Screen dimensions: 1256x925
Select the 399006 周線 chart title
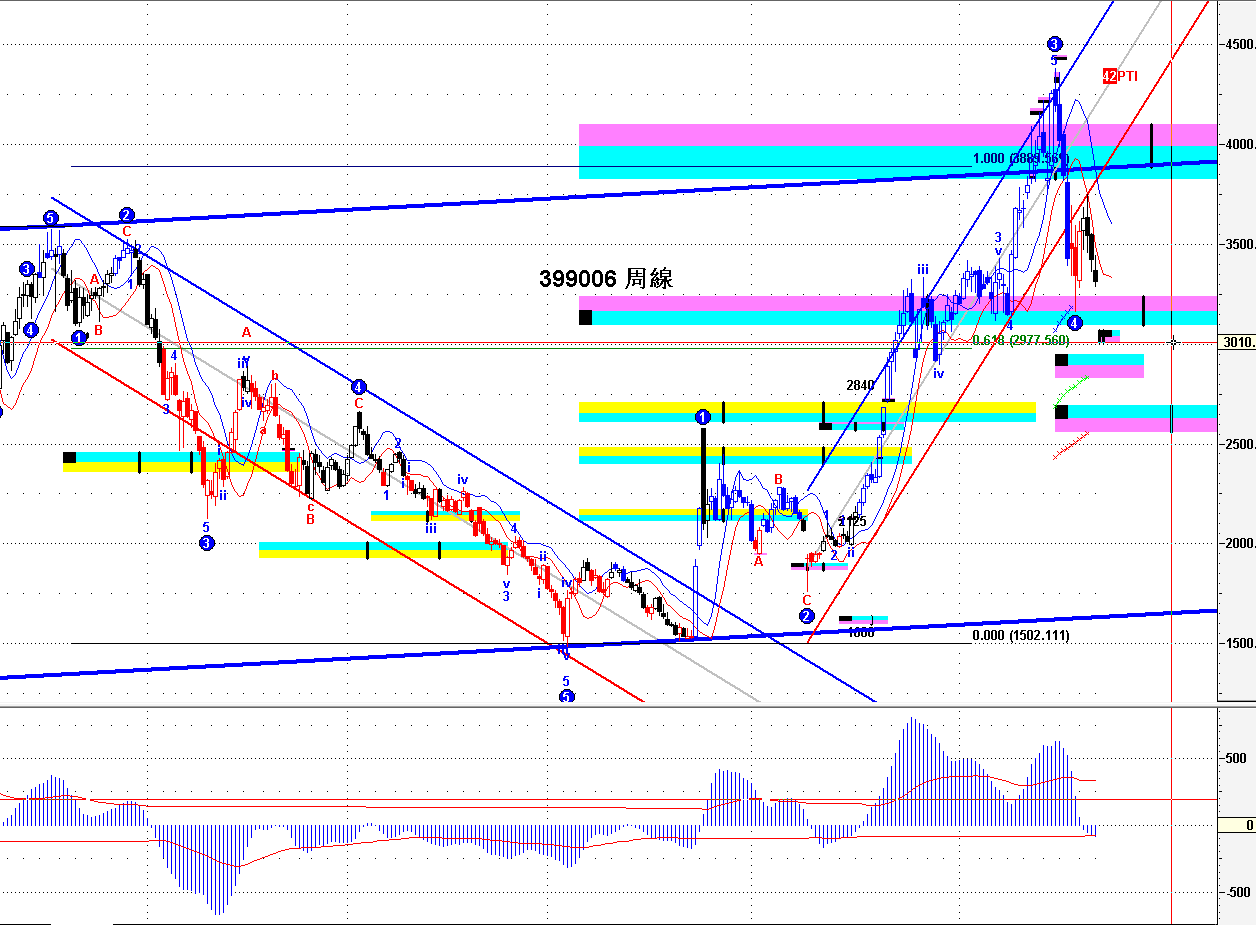606,279
